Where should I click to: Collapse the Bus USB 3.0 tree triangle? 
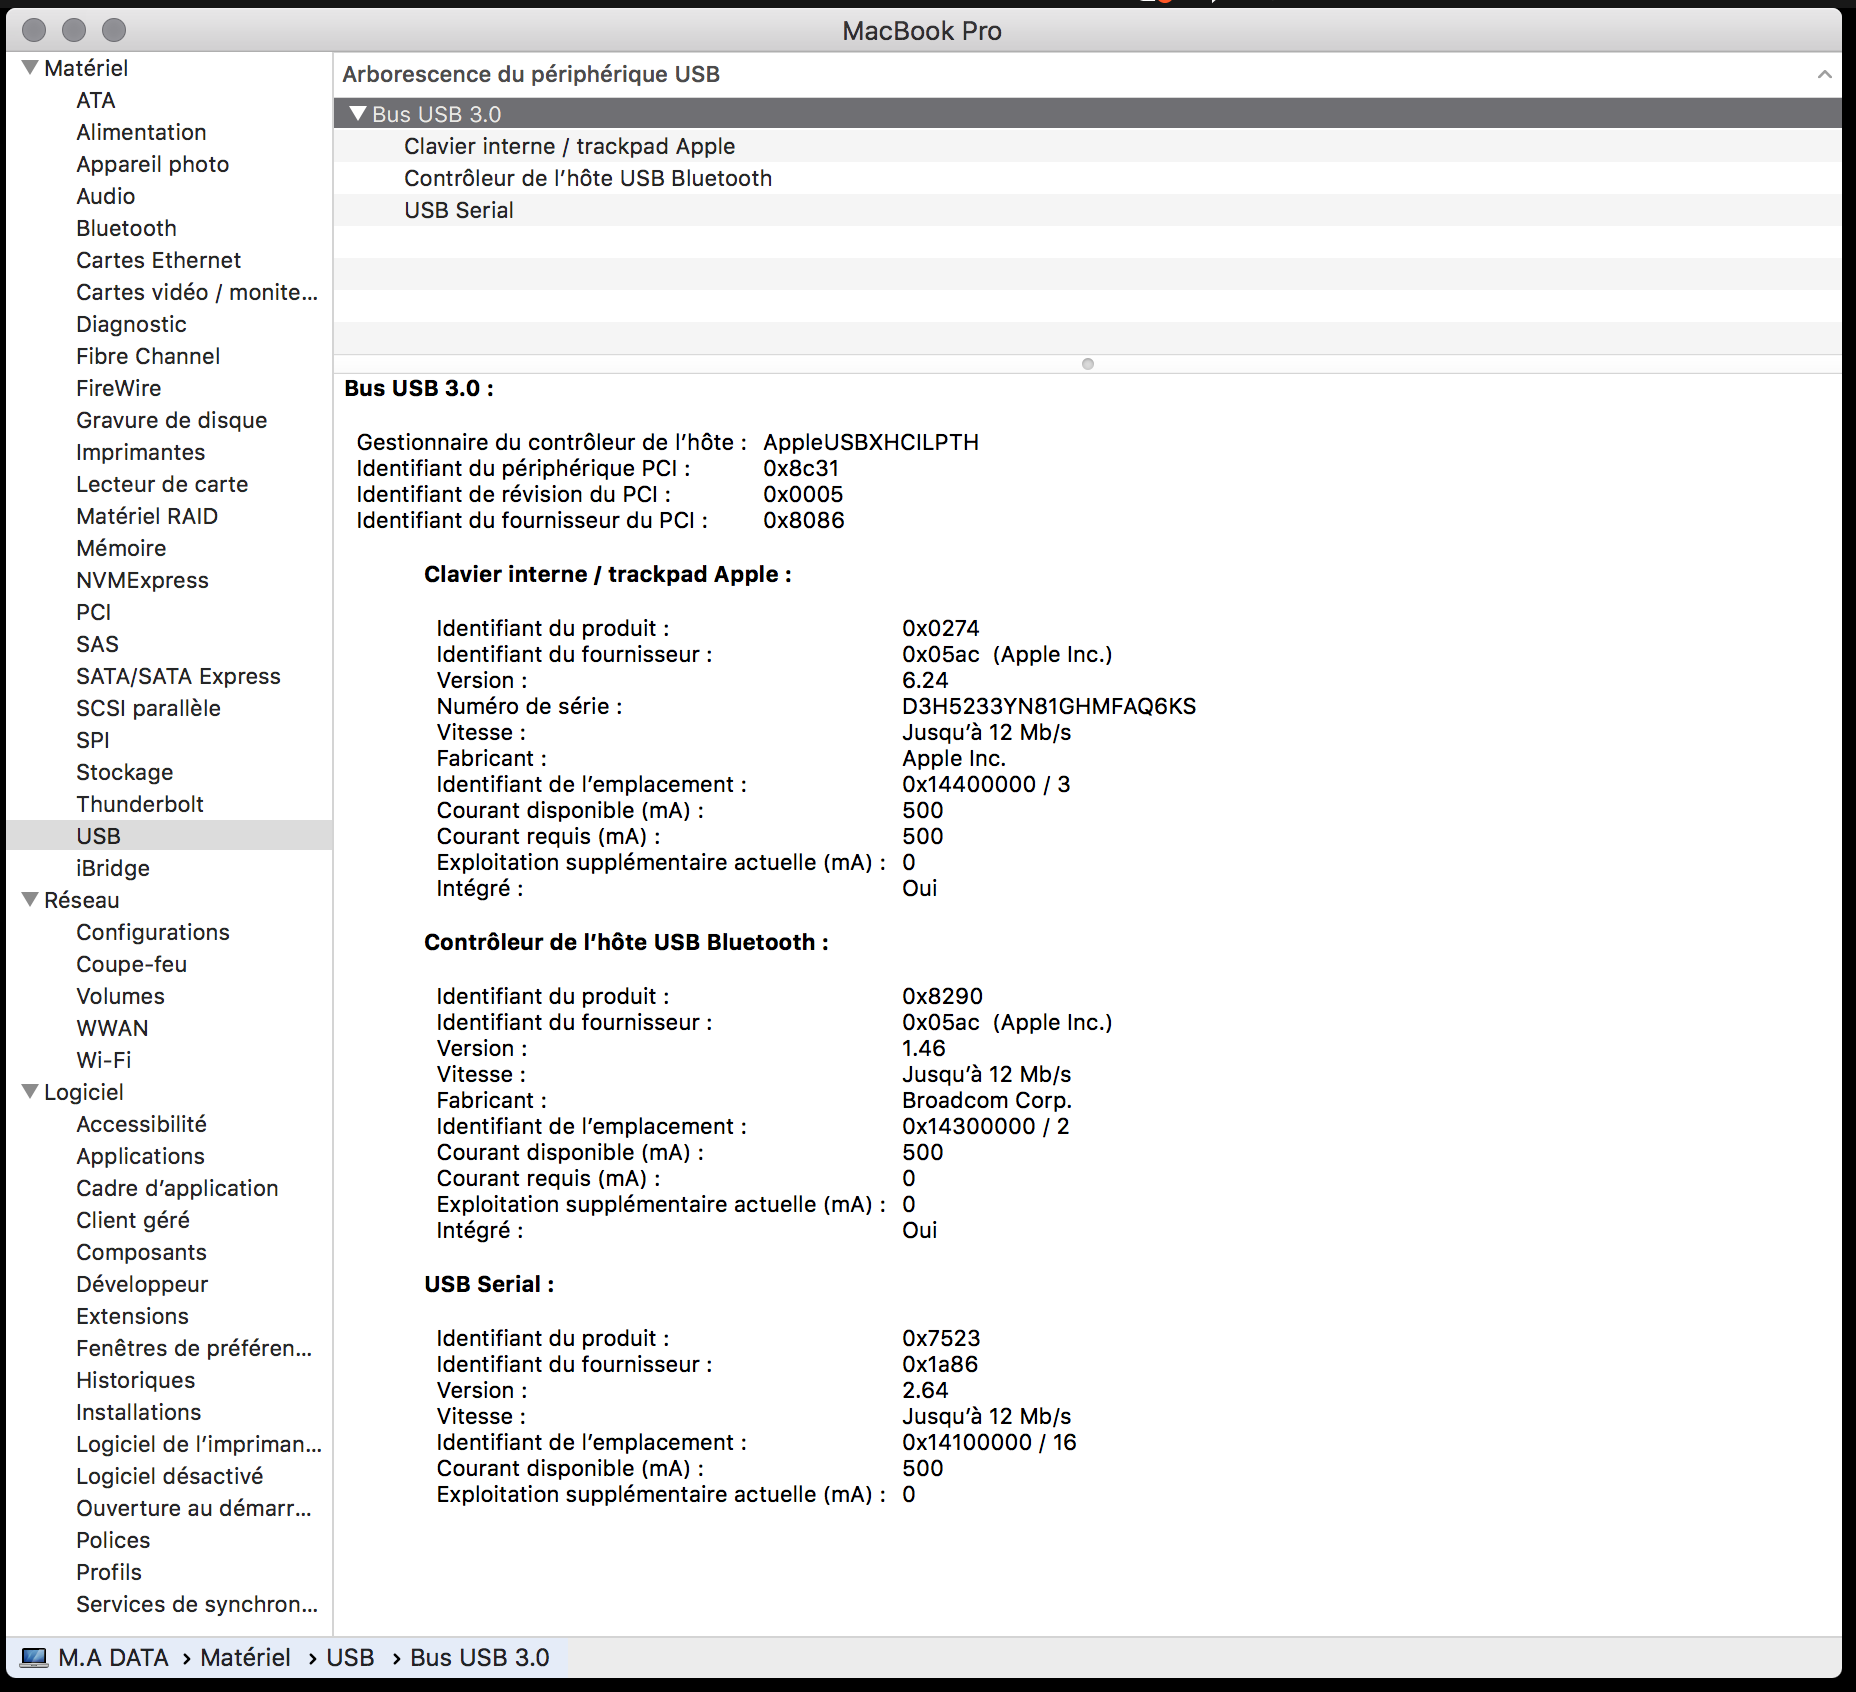click(358, 114)
